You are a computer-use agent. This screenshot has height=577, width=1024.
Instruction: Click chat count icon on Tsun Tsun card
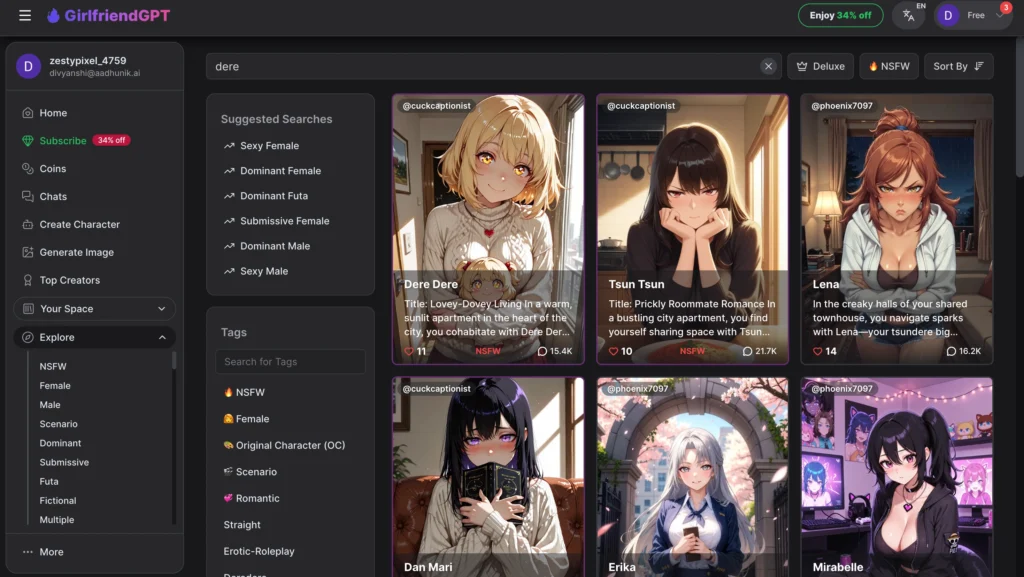click(747, 351)
